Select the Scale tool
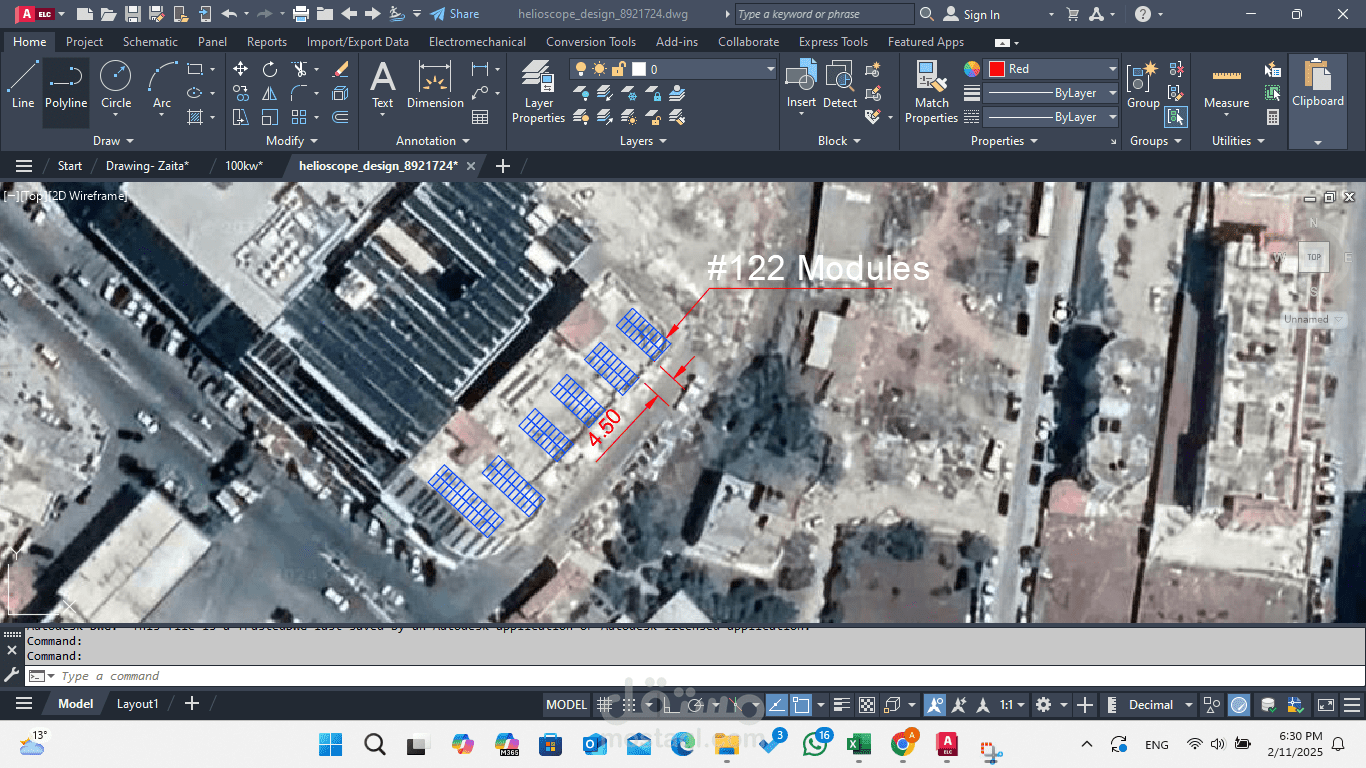 tap(270, 117)
